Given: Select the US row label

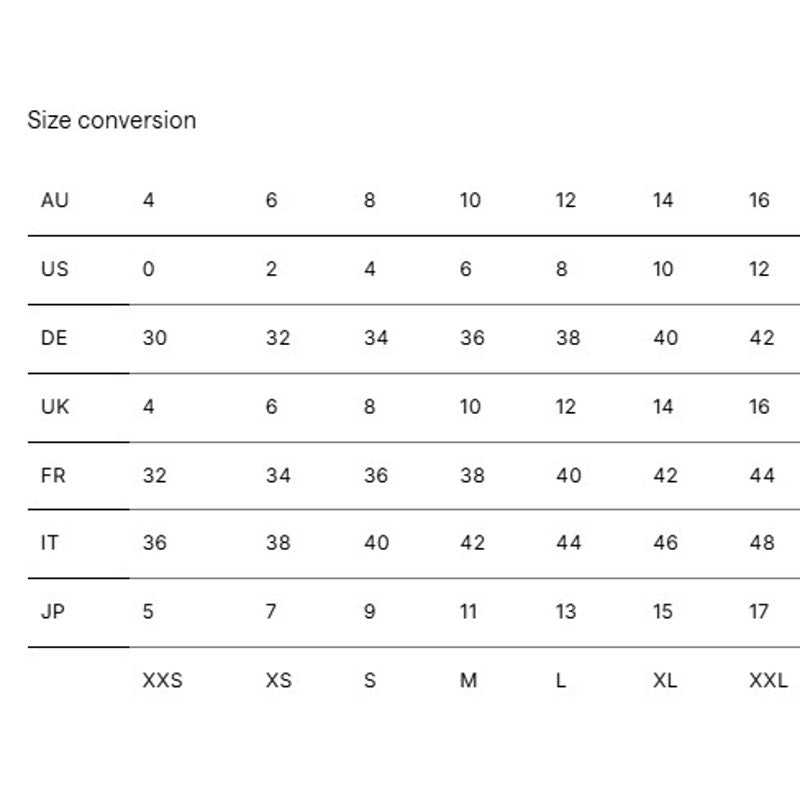Looking at the screenshot, I should click(55, 269).
